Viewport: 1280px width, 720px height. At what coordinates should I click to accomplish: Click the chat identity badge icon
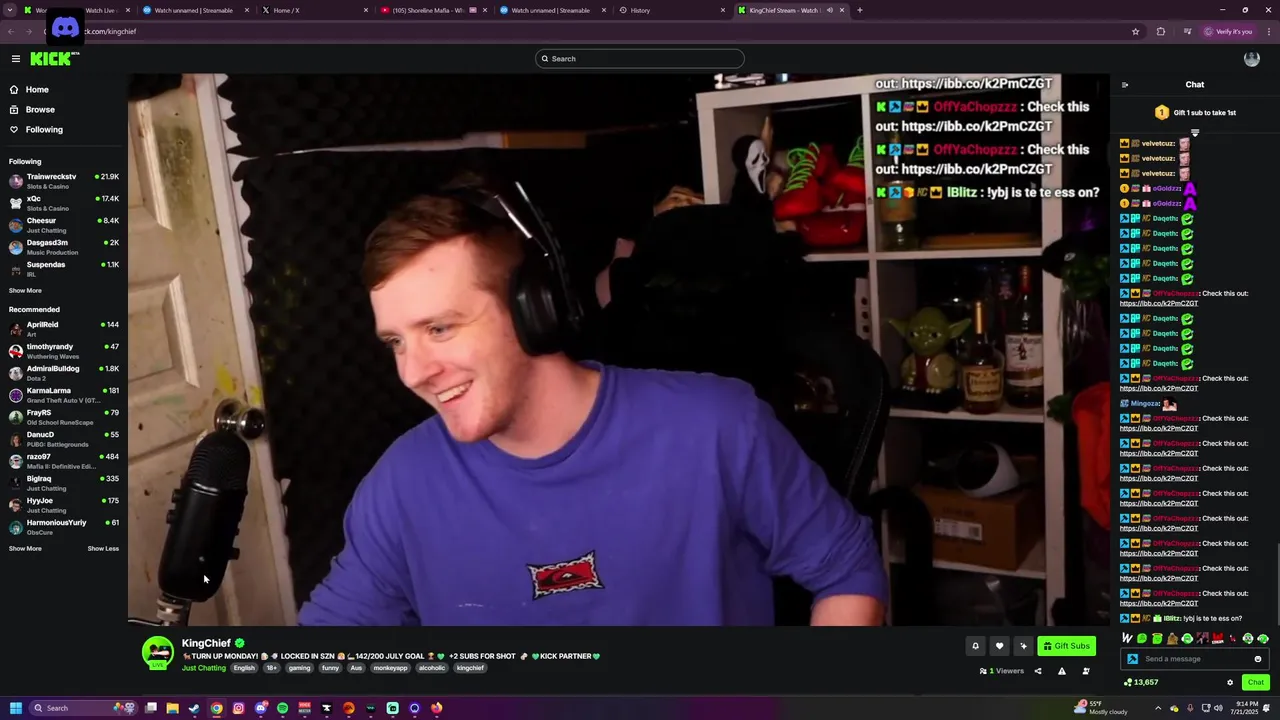coord(1133,659)
